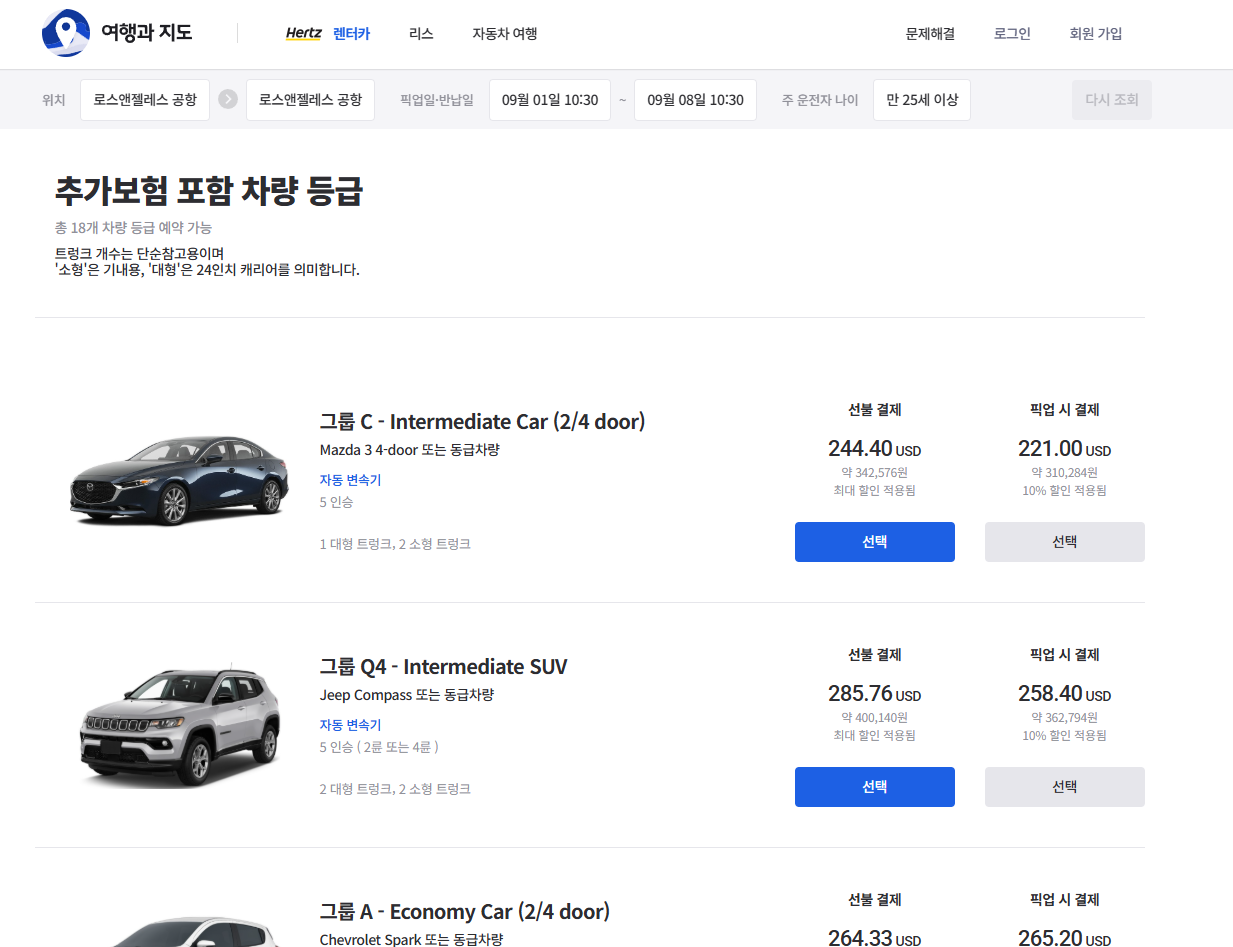
Task: Open return location 로스앤젤레스 공항 selector
Action: pyautogui.click(x=310, y=100)
